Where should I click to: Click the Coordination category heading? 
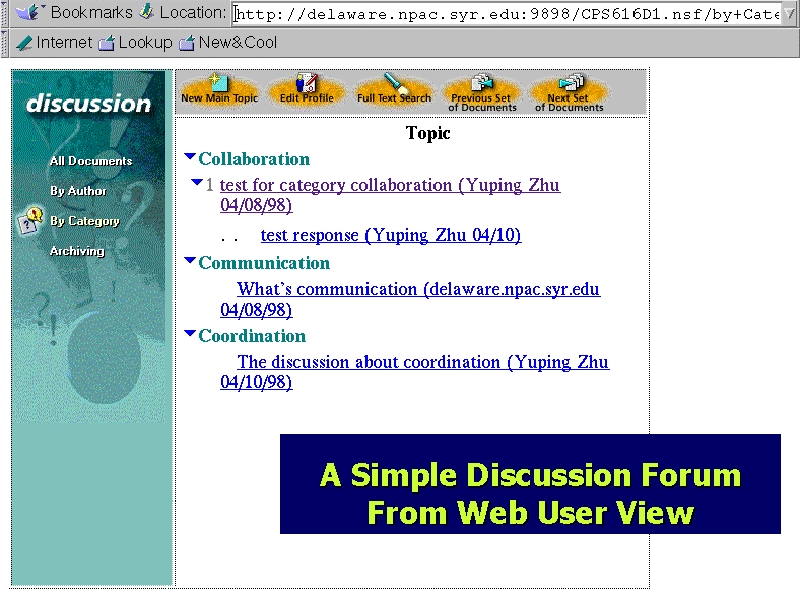pyautogui.click(x=252, y=336)
